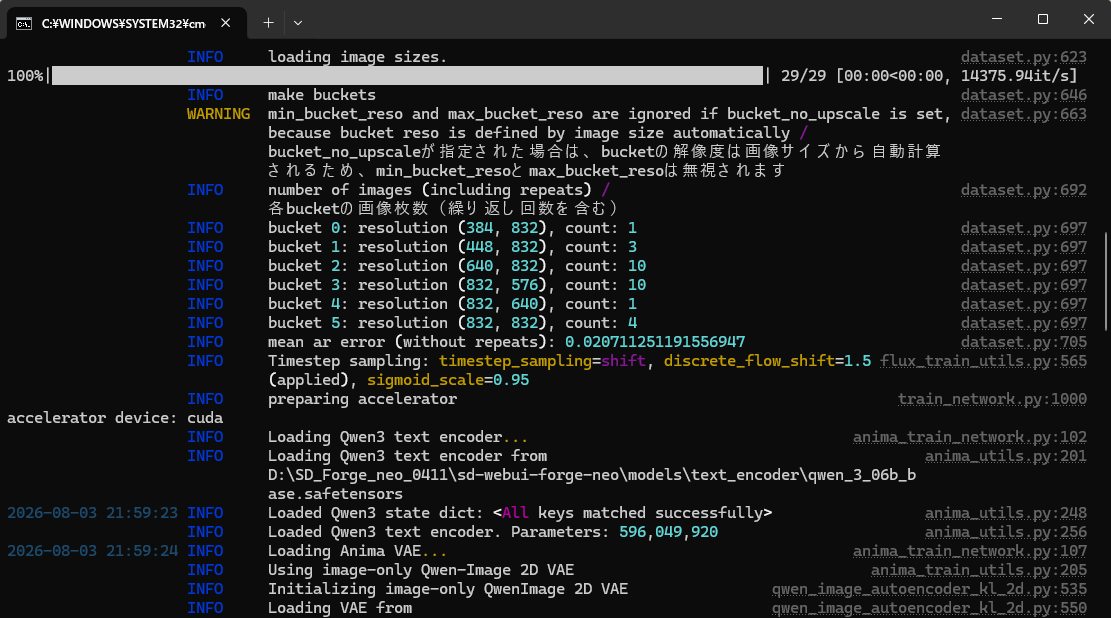Click the timestep_sampling=shift text
The height and width of the screenshot is (618, 1111).
tap(542, 361)
